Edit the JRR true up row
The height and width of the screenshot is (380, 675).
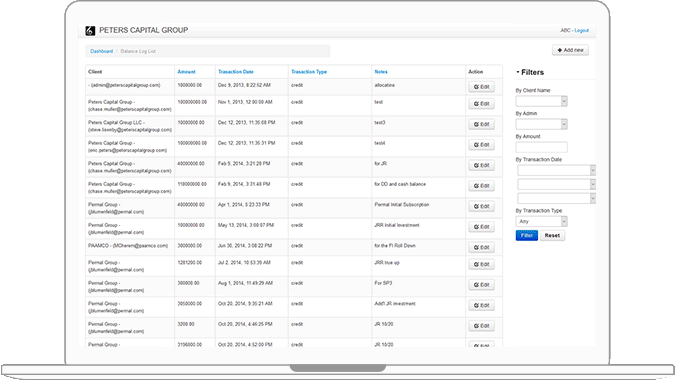481,264
